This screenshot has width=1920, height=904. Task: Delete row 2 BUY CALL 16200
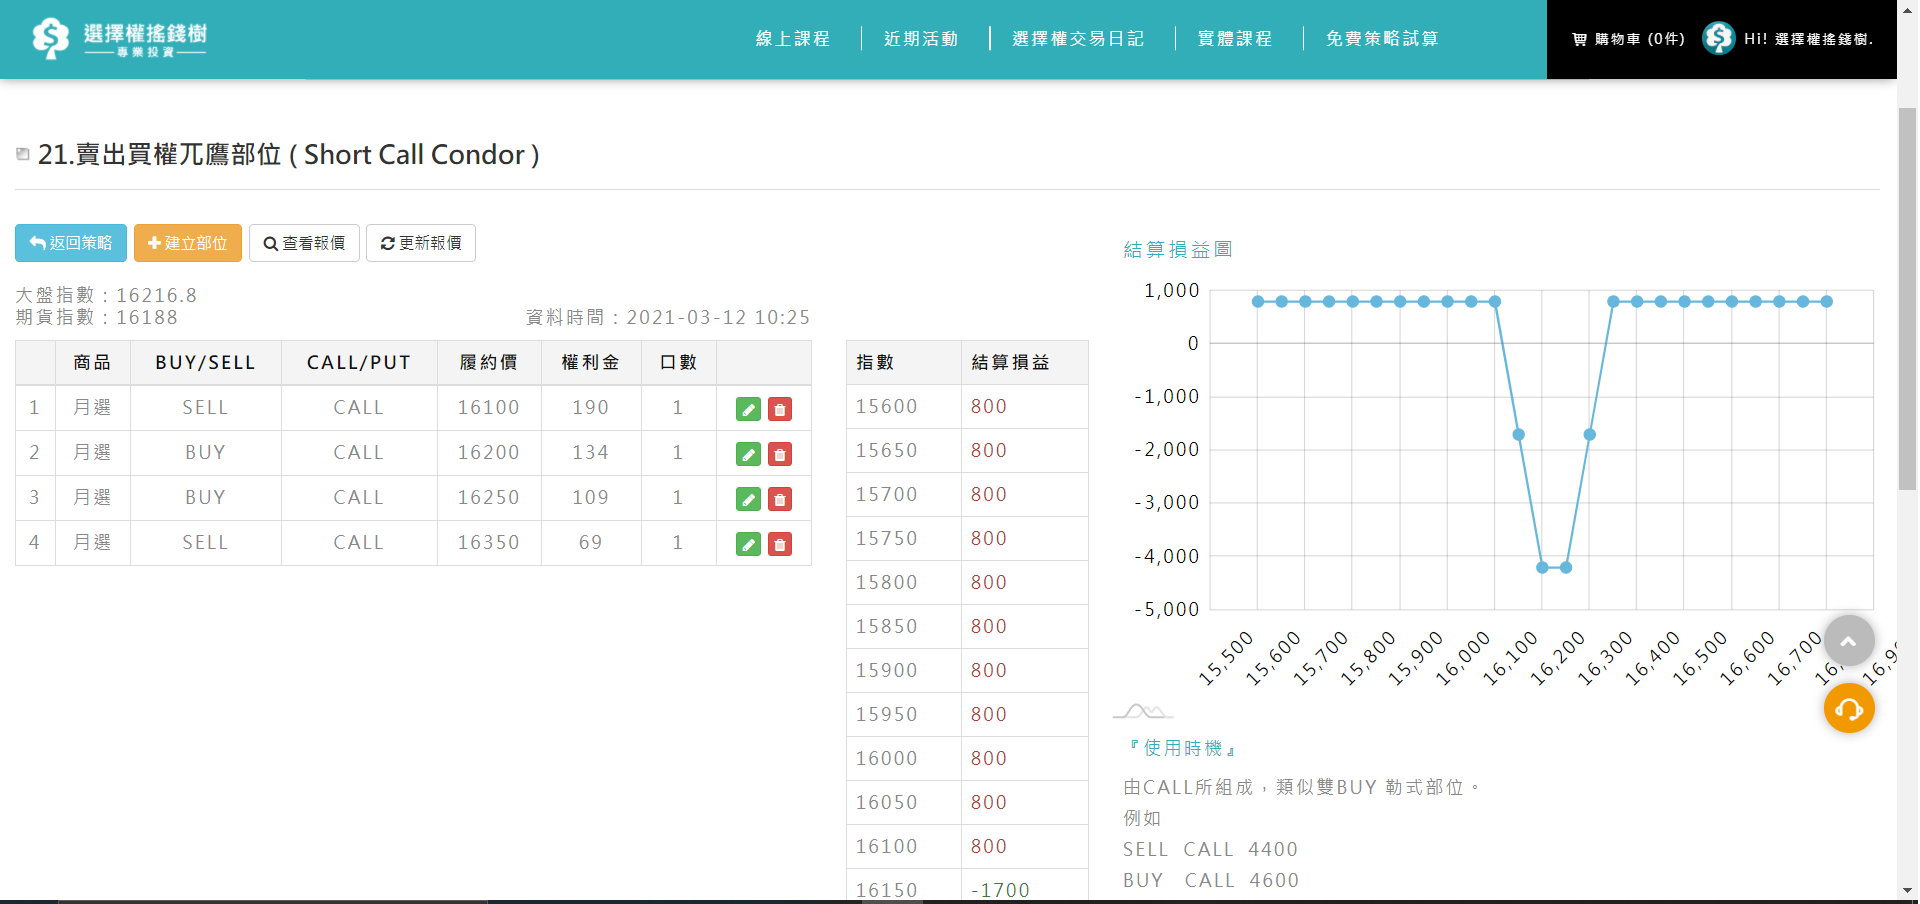[780, 454]
